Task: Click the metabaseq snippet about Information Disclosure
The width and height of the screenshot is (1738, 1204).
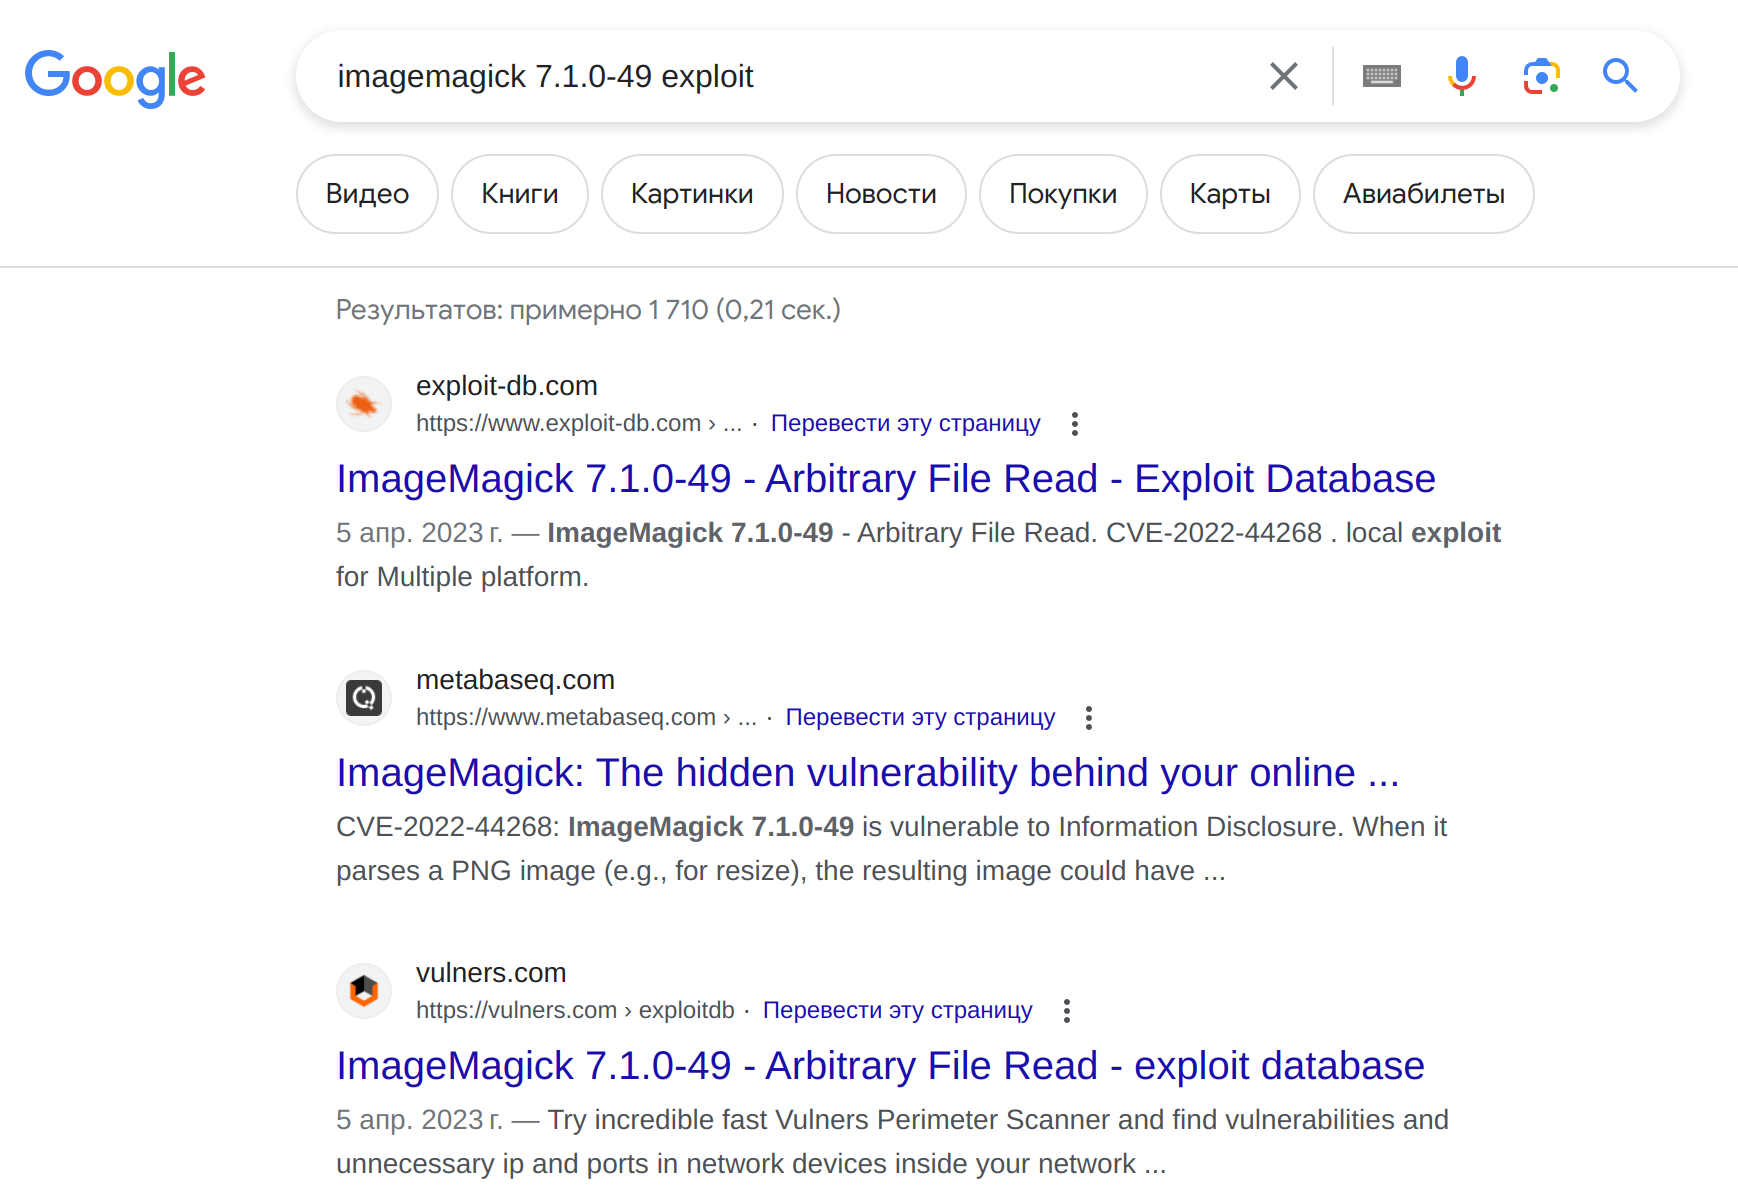Action: (891, 849)
